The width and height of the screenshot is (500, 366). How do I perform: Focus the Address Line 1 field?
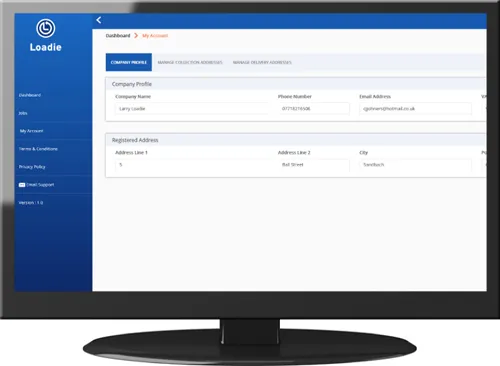tap(191, 165)
